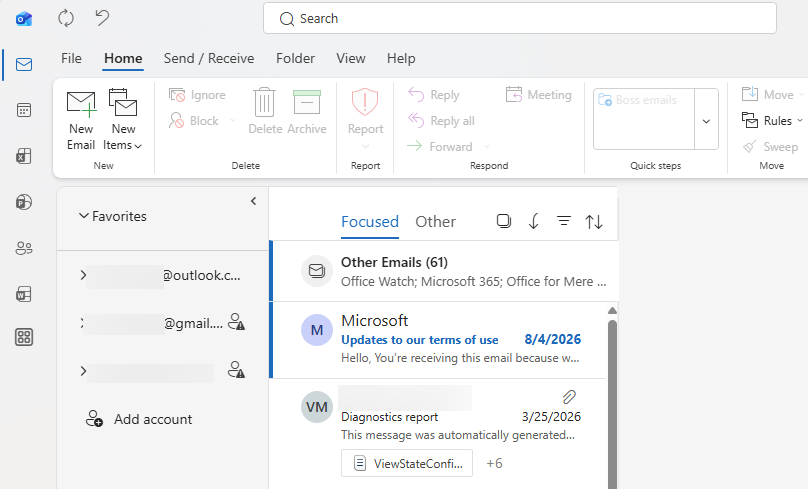The image size is (808, 489).
Task: Click the gmail account warning icon
Action: [x=236, y=322]
